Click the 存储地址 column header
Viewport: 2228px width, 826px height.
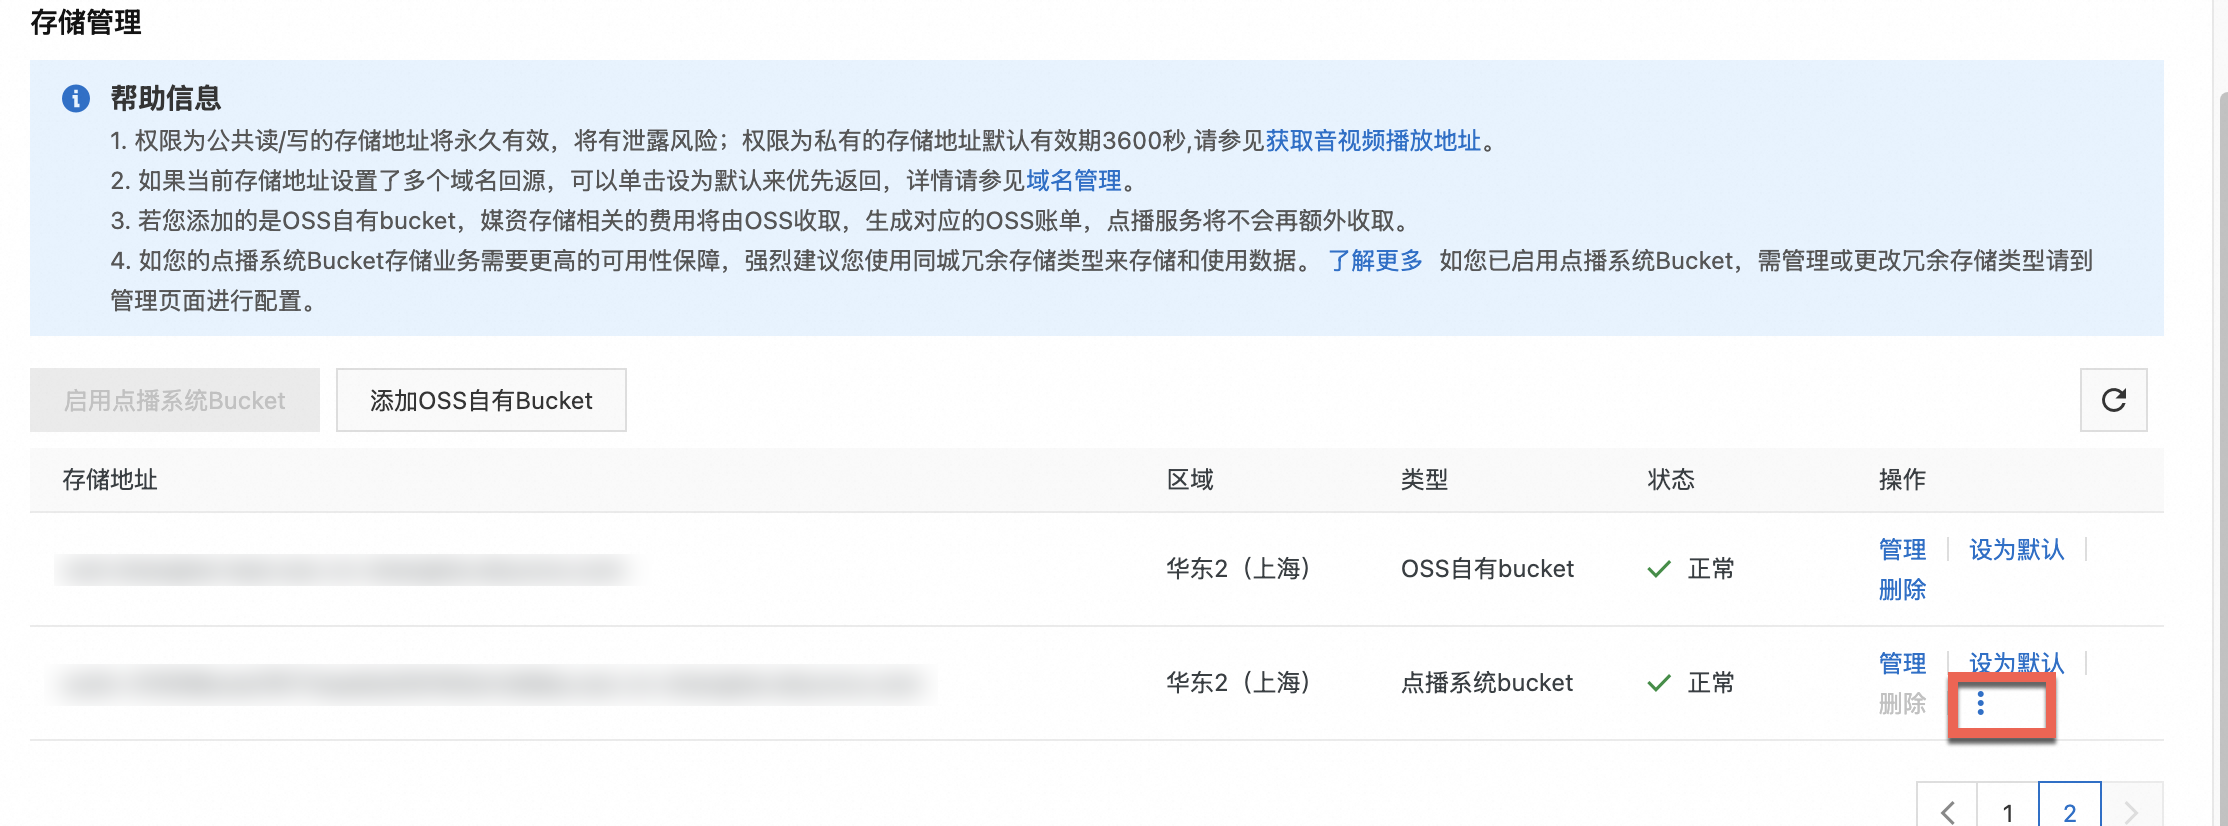pos(110,480)
